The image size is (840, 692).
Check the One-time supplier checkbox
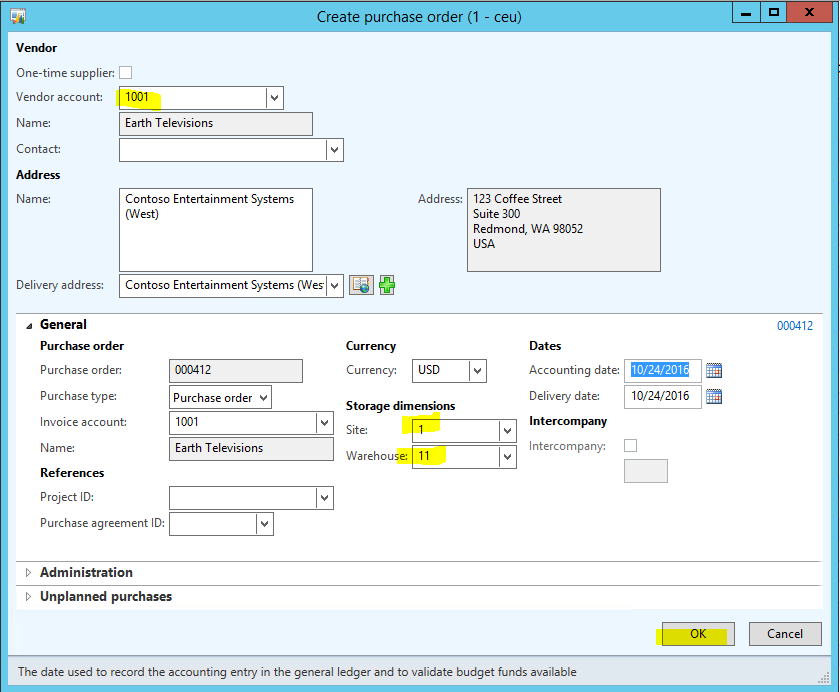pyautogui.click(x=125, y=73)
